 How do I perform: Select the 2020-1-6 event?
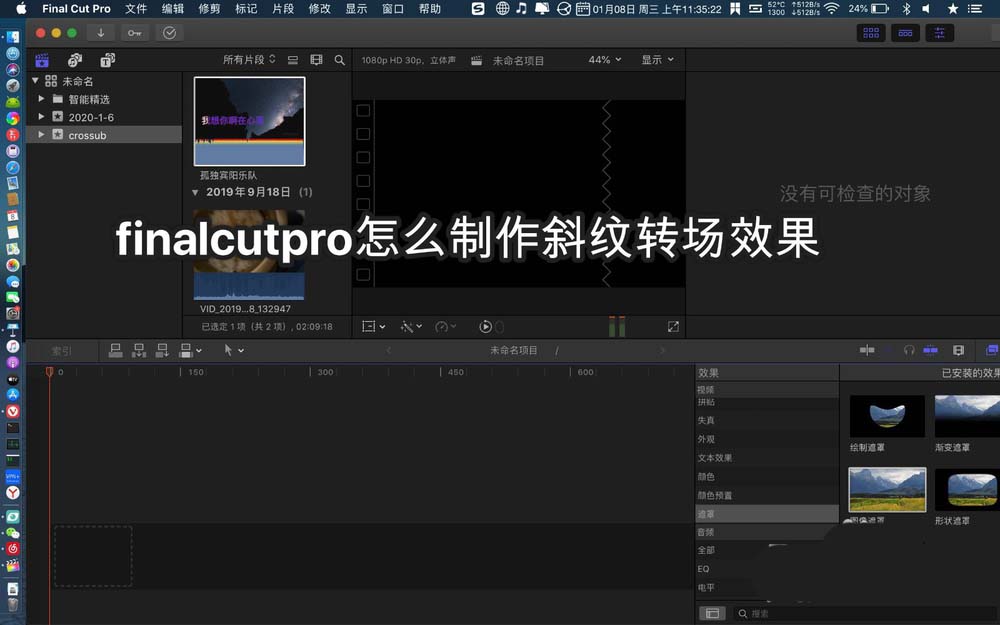pos(91,117)
